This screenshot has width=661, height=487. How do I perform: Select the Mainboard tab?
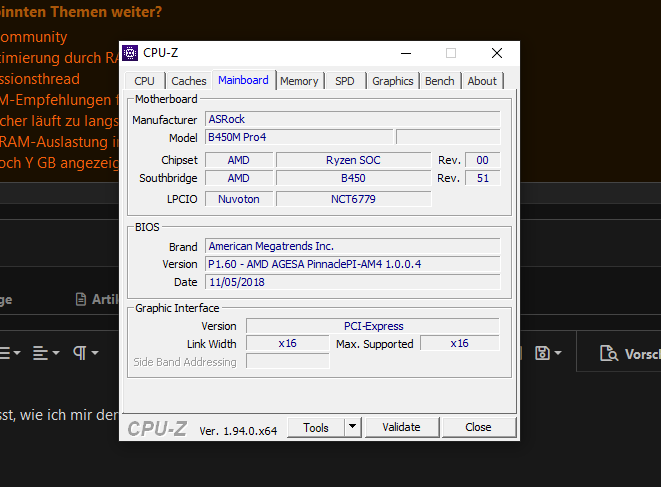(x=243, y=80)
